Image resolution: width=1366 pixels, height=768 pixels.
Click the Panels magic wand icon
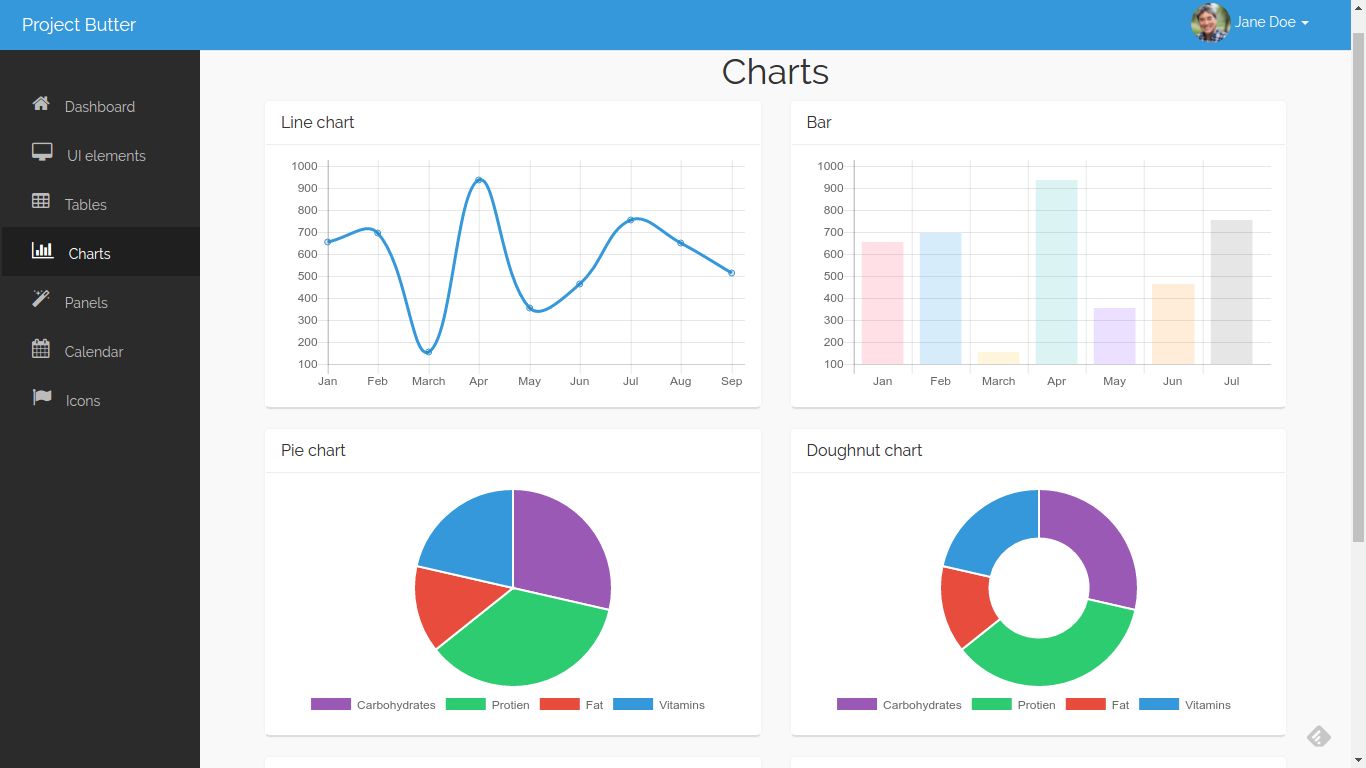point(41,300)
